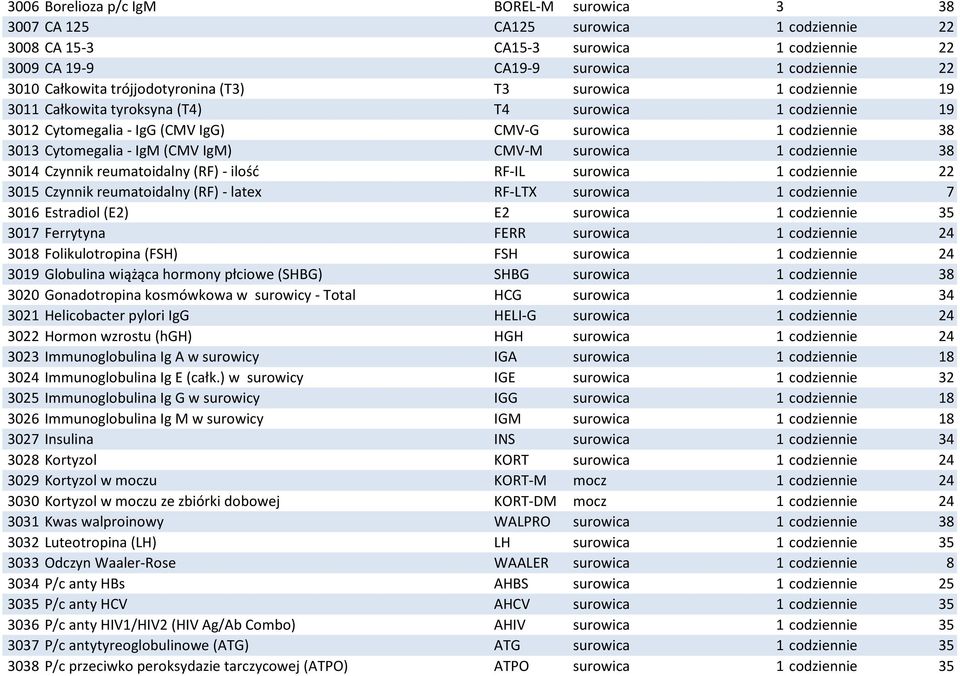Select 'Czynnik reumatoidalny (RF) - latex'
The height and width of the screenshot is (676, 960).
153,192
